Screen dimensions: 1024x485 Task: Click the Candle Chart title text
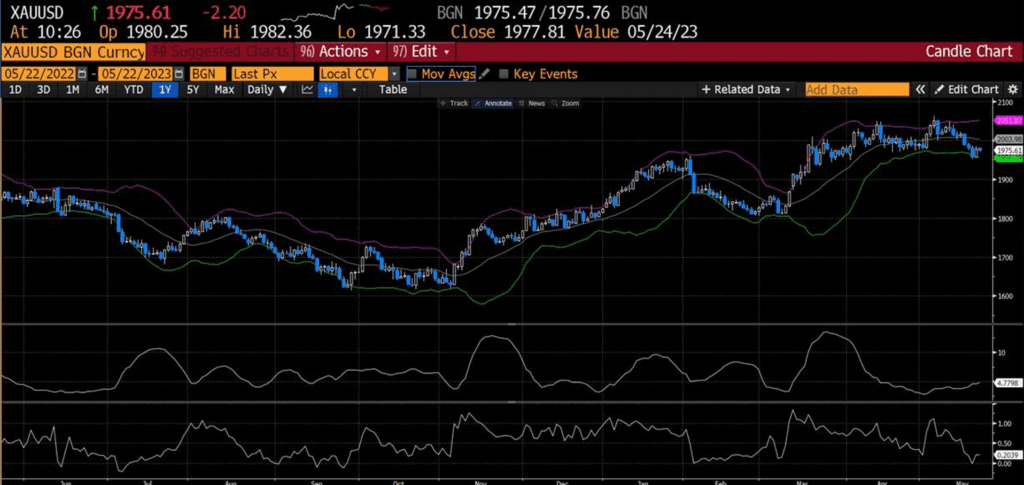pyautogui.click(x=969, y=51)
